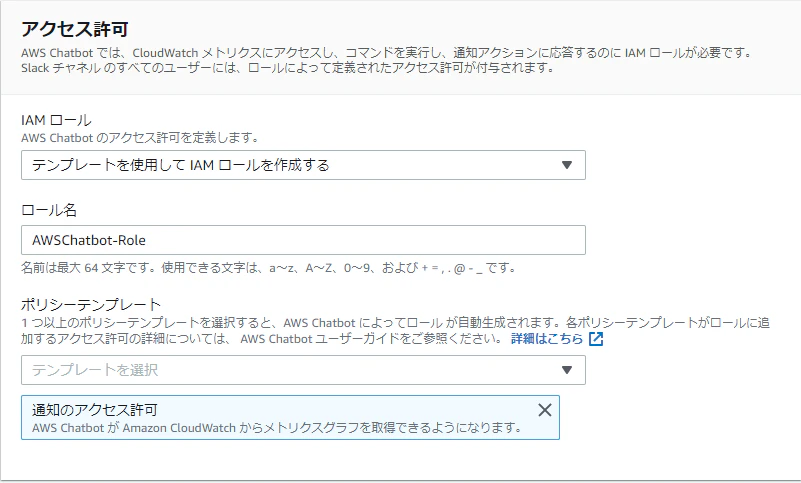The width and height of the screenshot is (801, 483).
Task: Click the アクセス許可 section heading
Action: pos(75,29)
